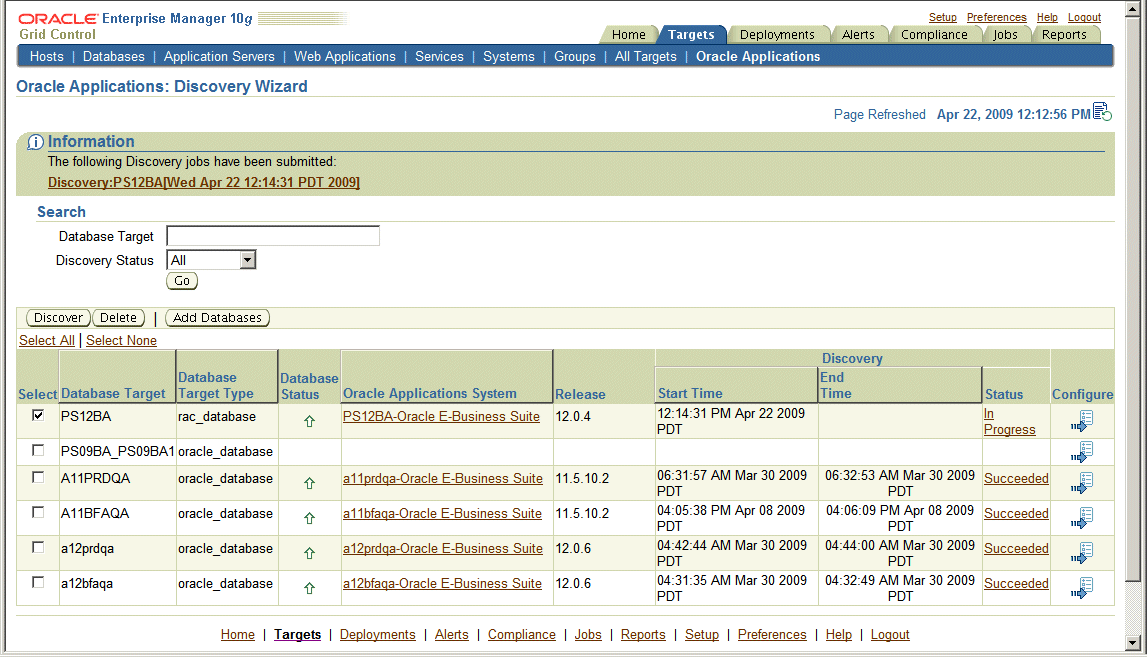Uncheck the PS12BA select checkbox
Screen dimensions: 1147x657
click(x=38, y=415)
